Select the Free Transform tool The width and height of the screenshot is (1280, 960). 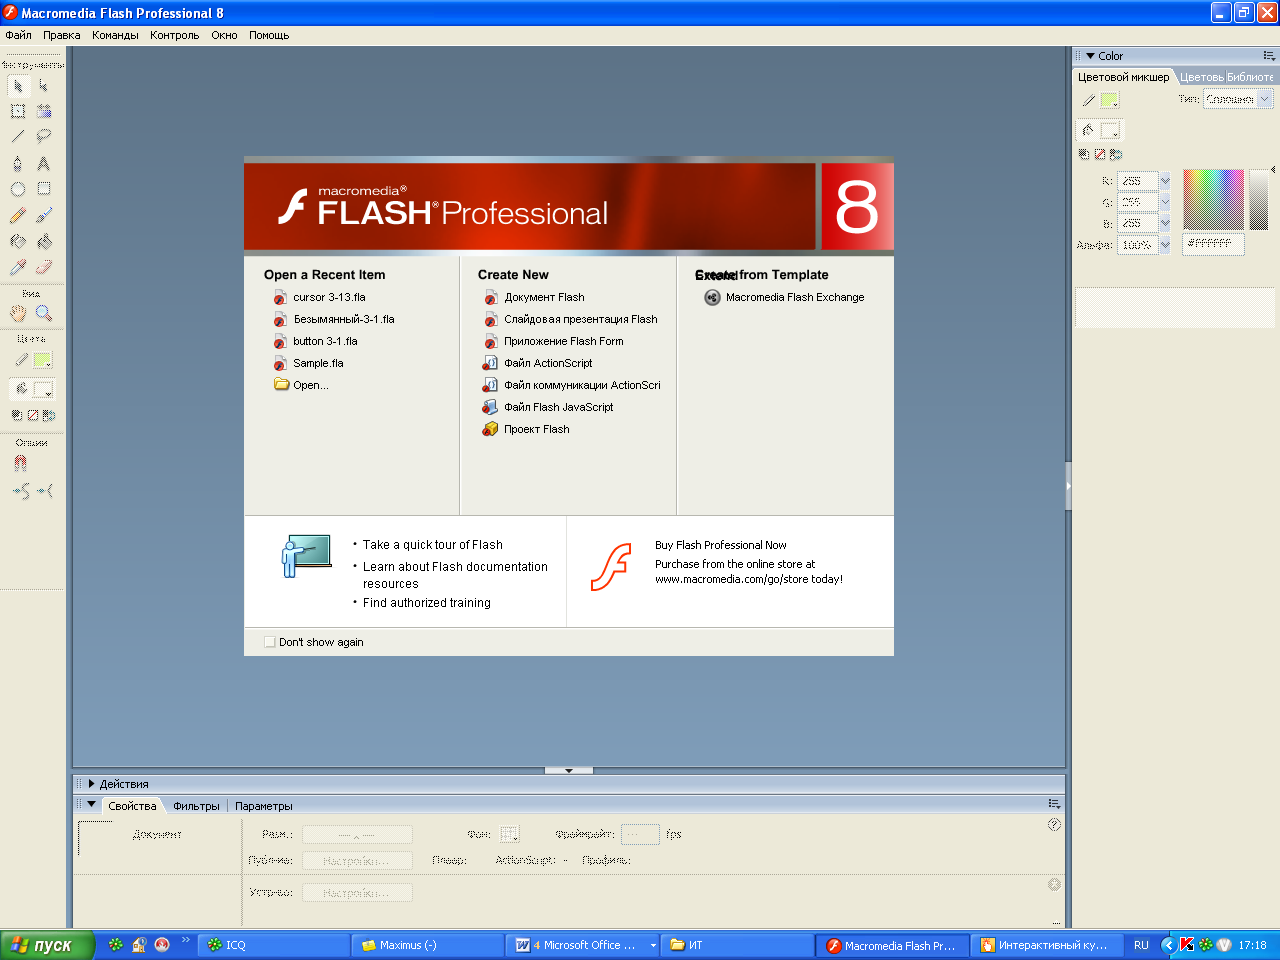[x=18, y=111]
